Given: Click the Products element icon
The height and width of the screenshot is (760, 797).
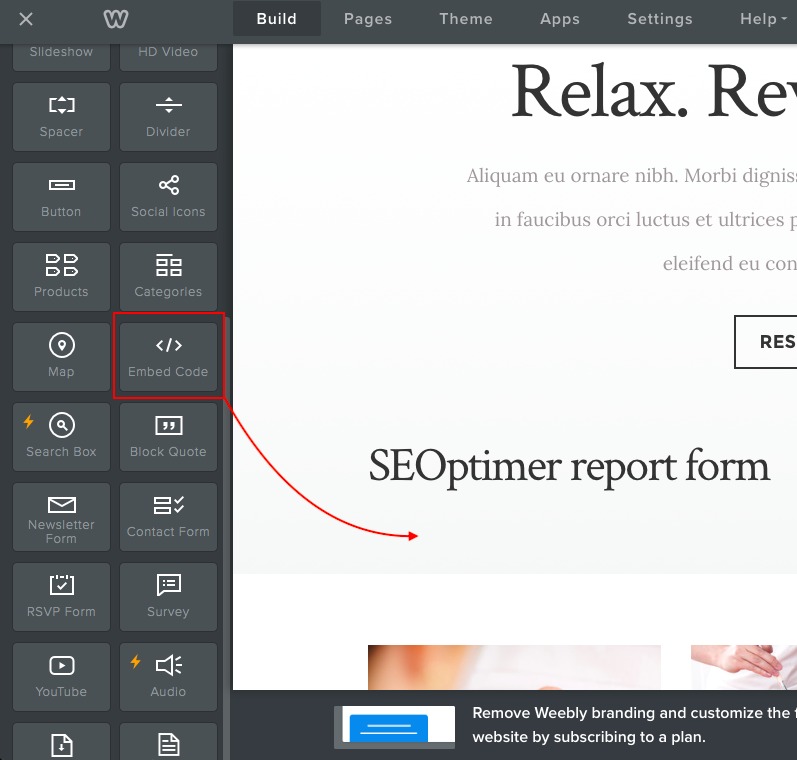Looking at the screenshot, I should [61, 277].
